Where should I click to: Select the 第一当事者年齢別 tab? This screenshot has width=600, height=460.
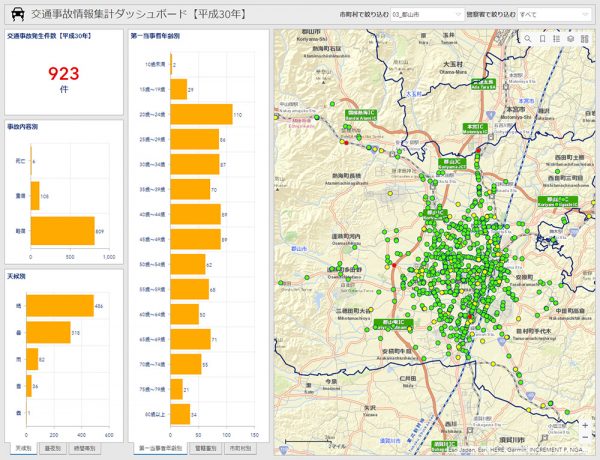(158, 450)
